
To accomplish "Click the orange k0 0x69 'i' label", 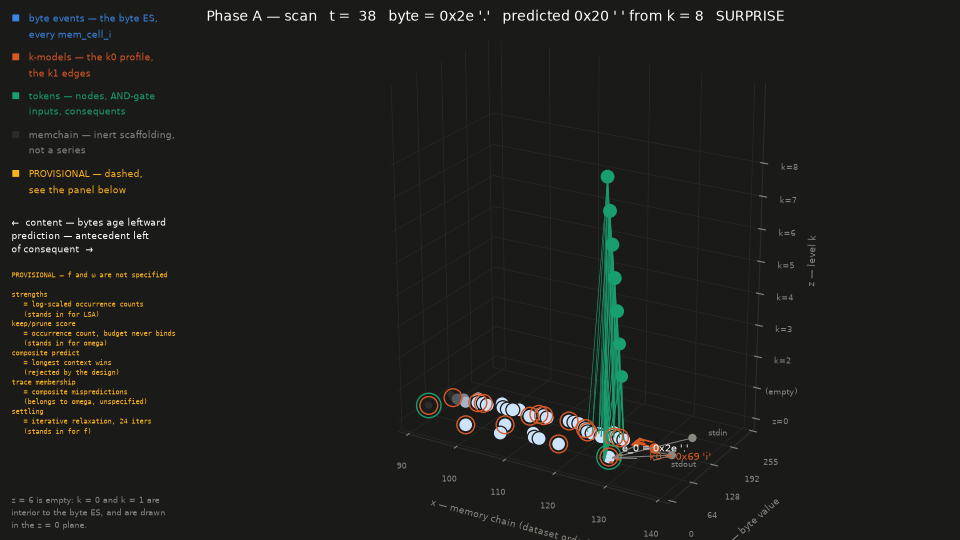I will point(680,457).
